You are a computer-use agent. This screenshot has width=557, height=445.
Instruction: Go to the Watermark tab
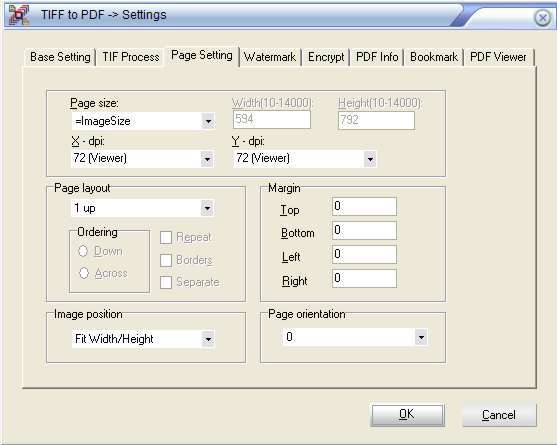click(x=270, y=57)
